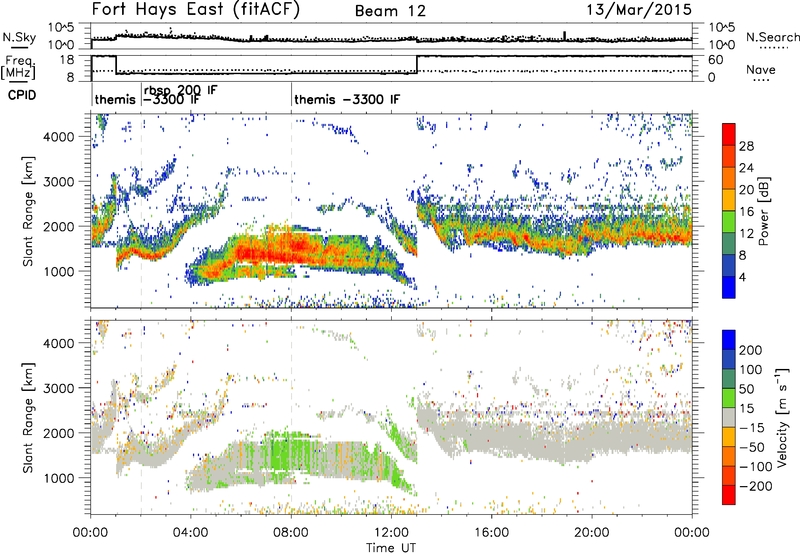Click the blue top of velocity colorbar
Viewport: 800px width, 554px height.
pyautogui.click(x=729, y=339)
